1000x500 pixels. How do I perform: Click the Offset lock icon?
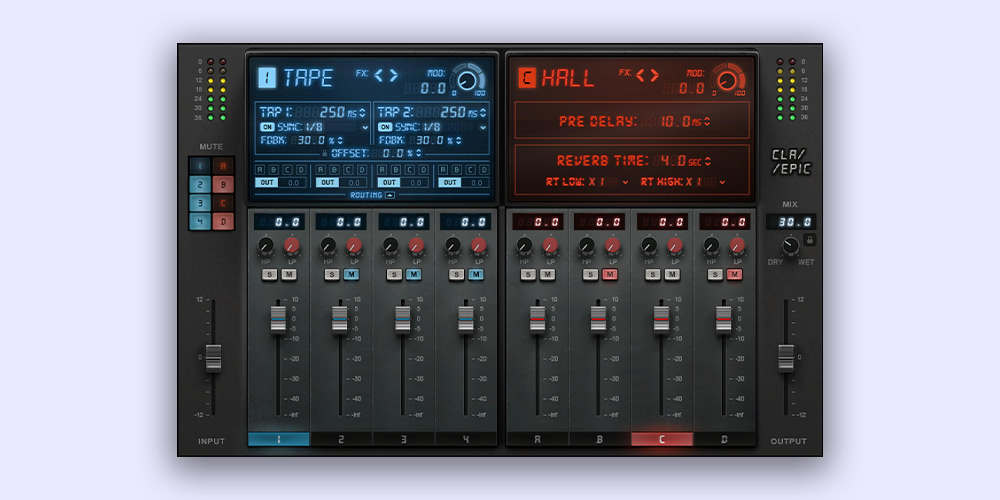pyautogui.click(x=325, y=153)
